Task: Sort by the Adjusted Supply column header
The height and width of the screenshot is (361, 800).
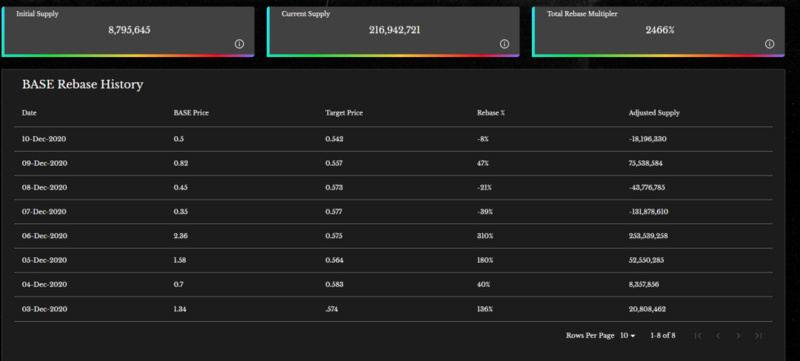Action: pyautogui.click(x=654, y=113)
